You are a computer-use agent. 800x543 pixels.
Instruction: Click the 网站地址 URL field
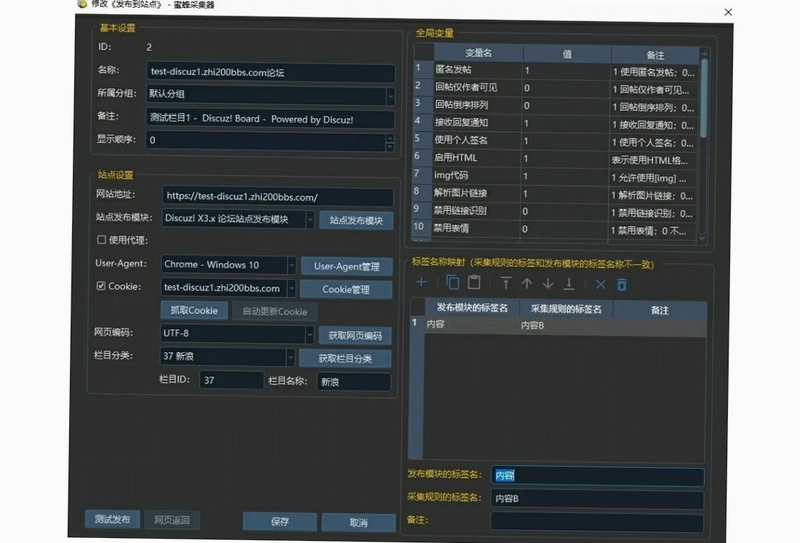278,196
